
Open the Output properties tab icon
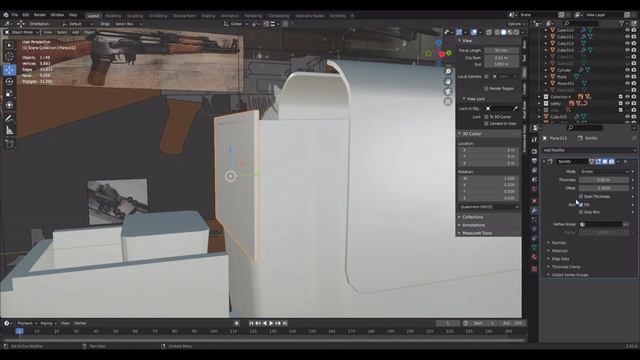click(x=534, y=161)
